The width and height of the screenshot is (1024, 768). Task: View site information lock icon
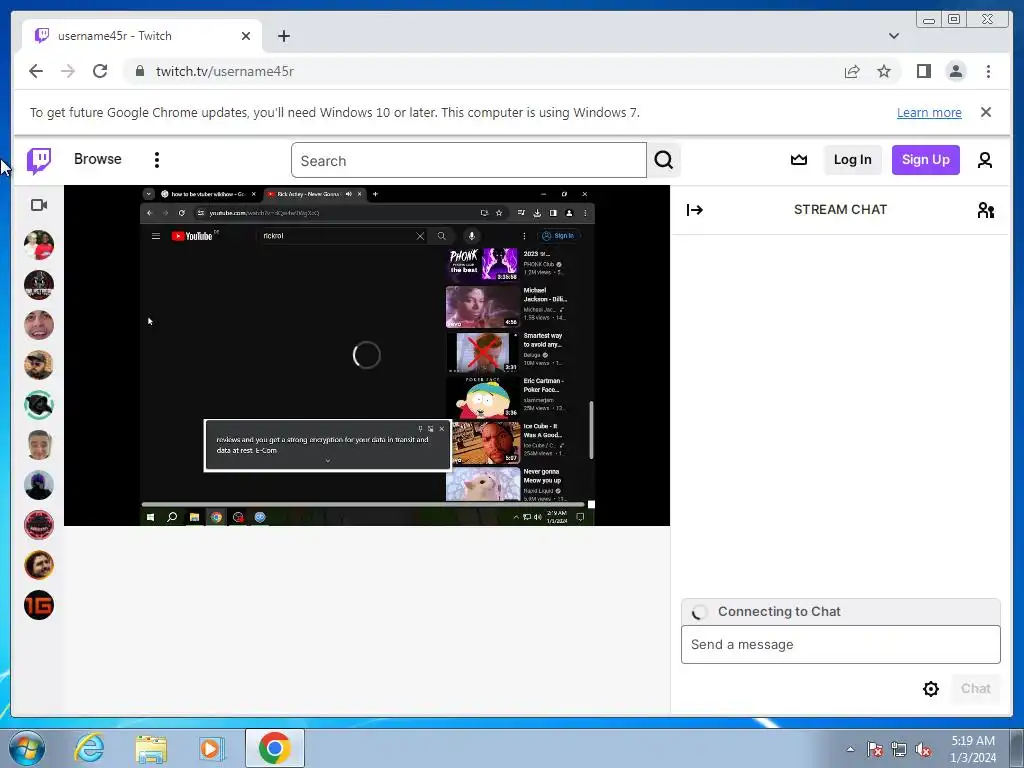[x=140, y=71]
